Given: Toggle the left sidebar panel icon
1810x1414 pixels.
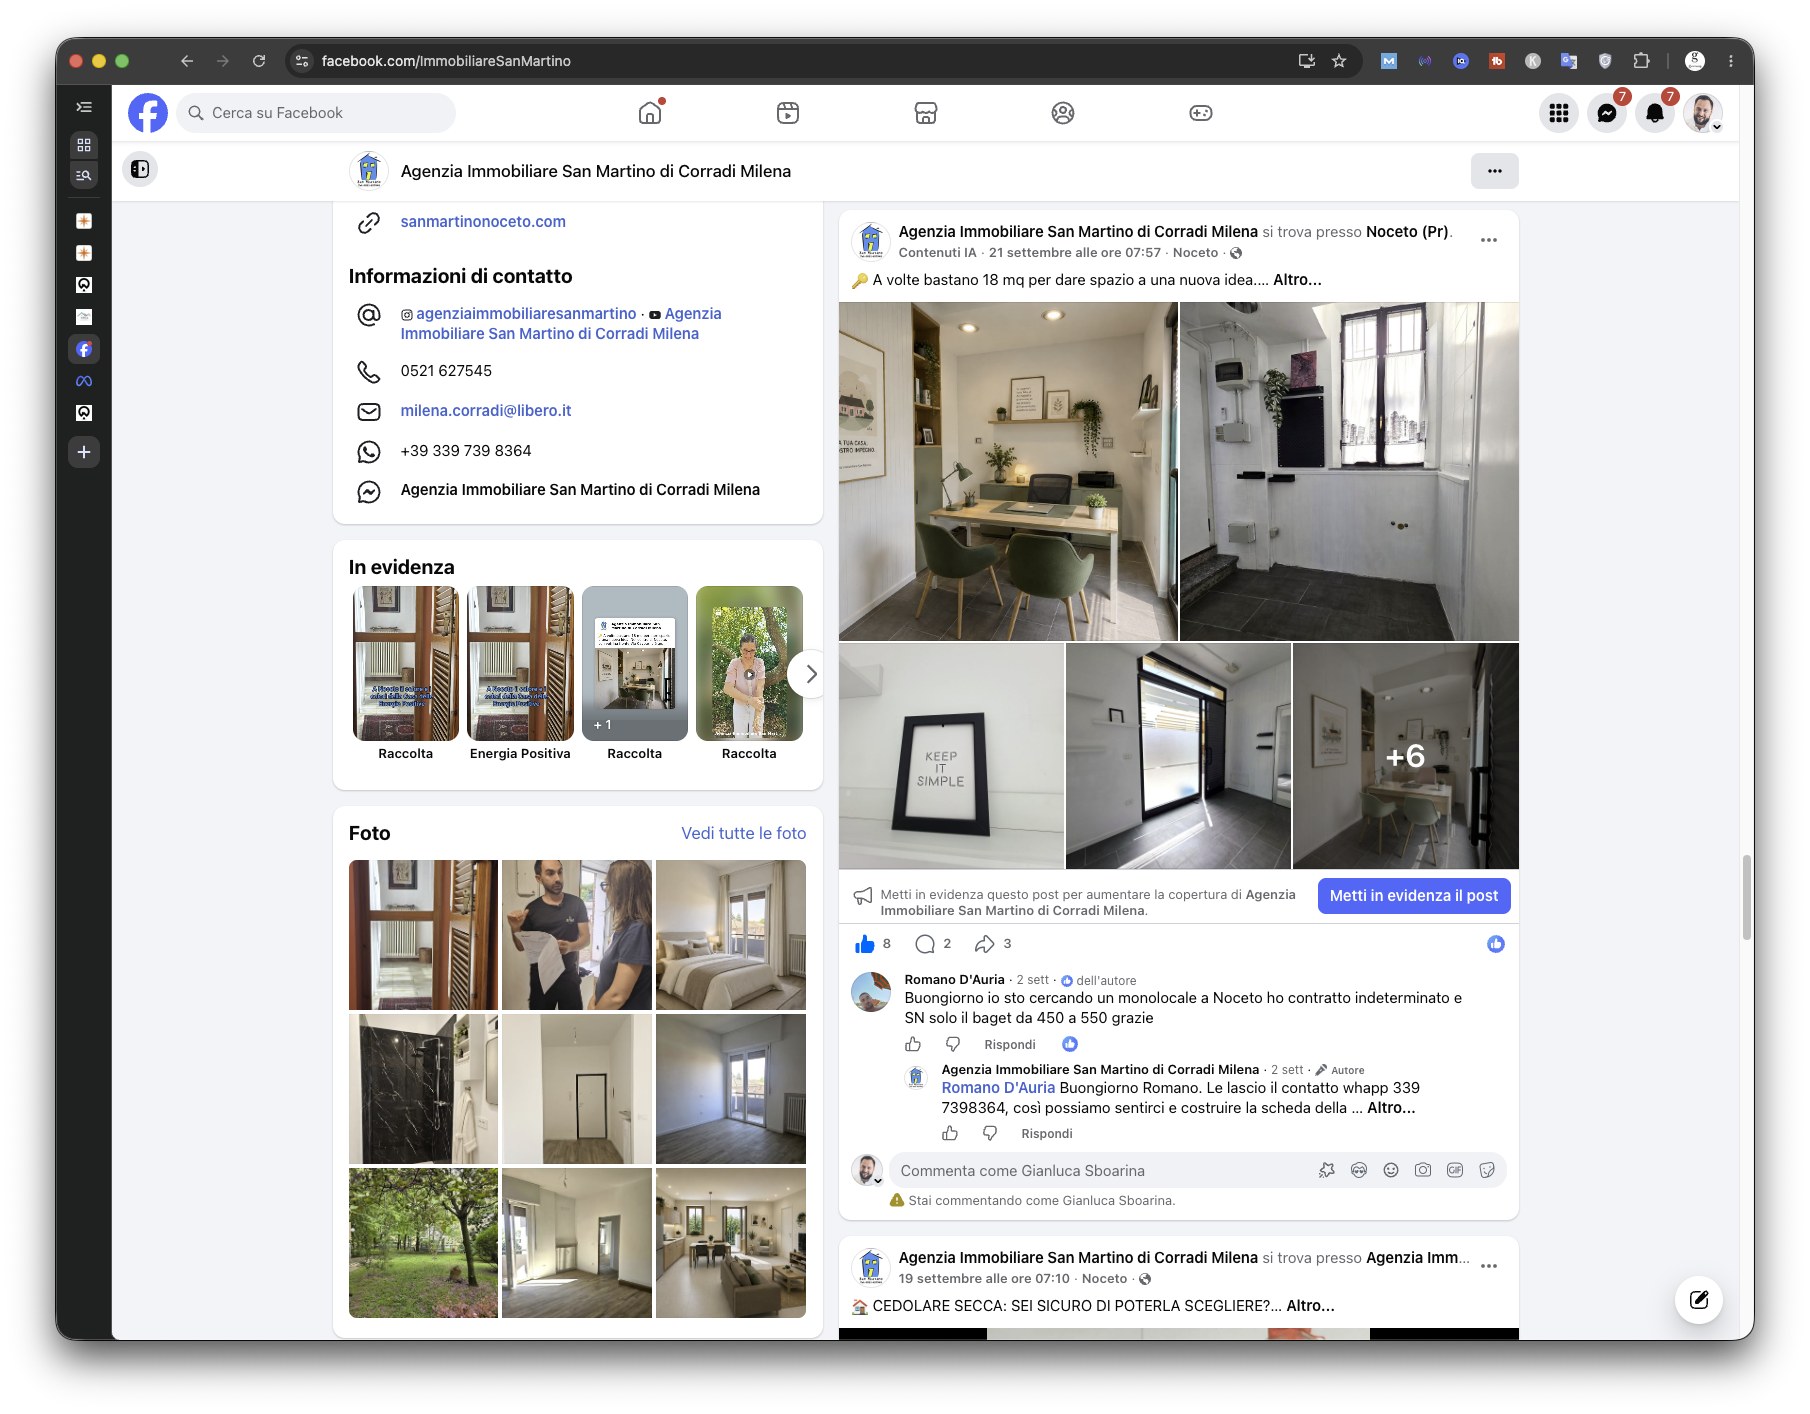Looking at the screenshot, I should (x=140, y=169).
